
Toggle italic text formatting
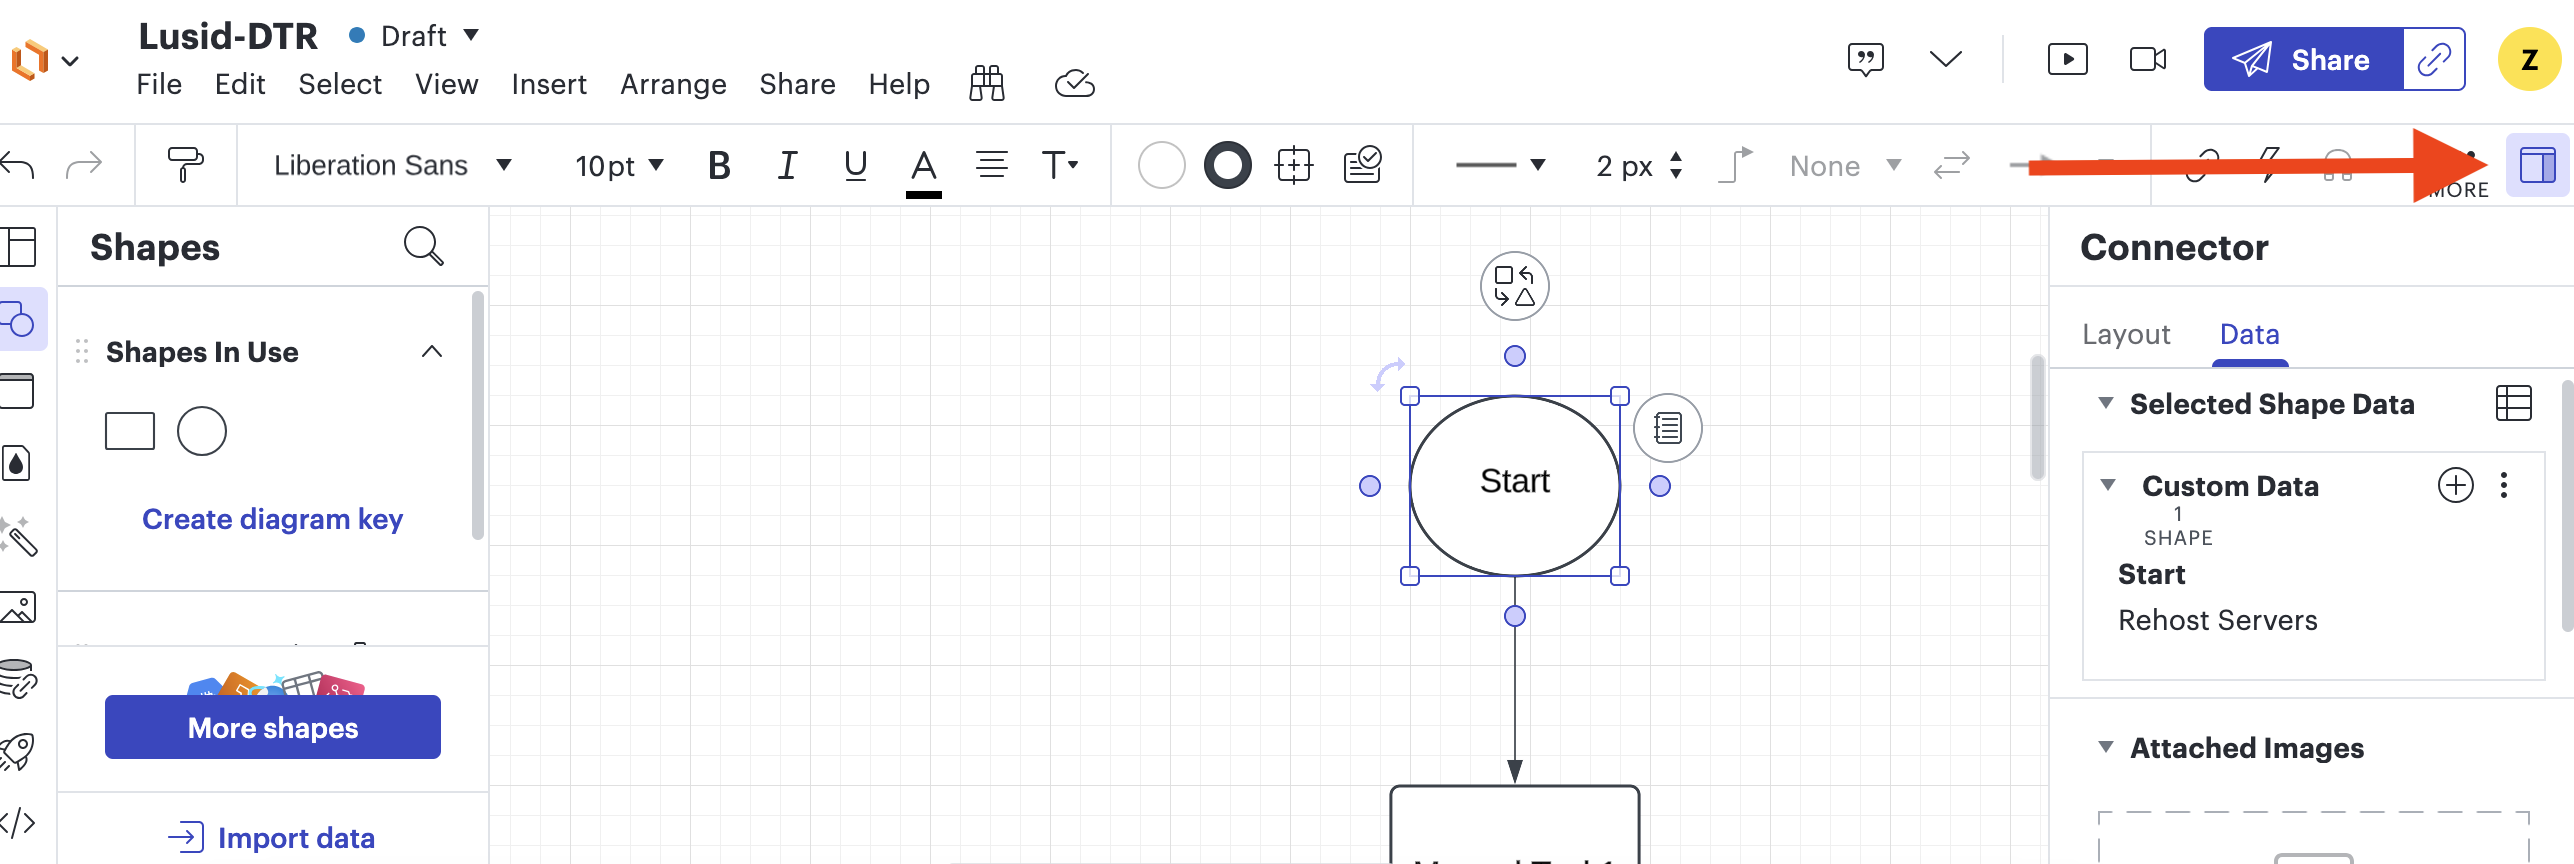[787, 165]
